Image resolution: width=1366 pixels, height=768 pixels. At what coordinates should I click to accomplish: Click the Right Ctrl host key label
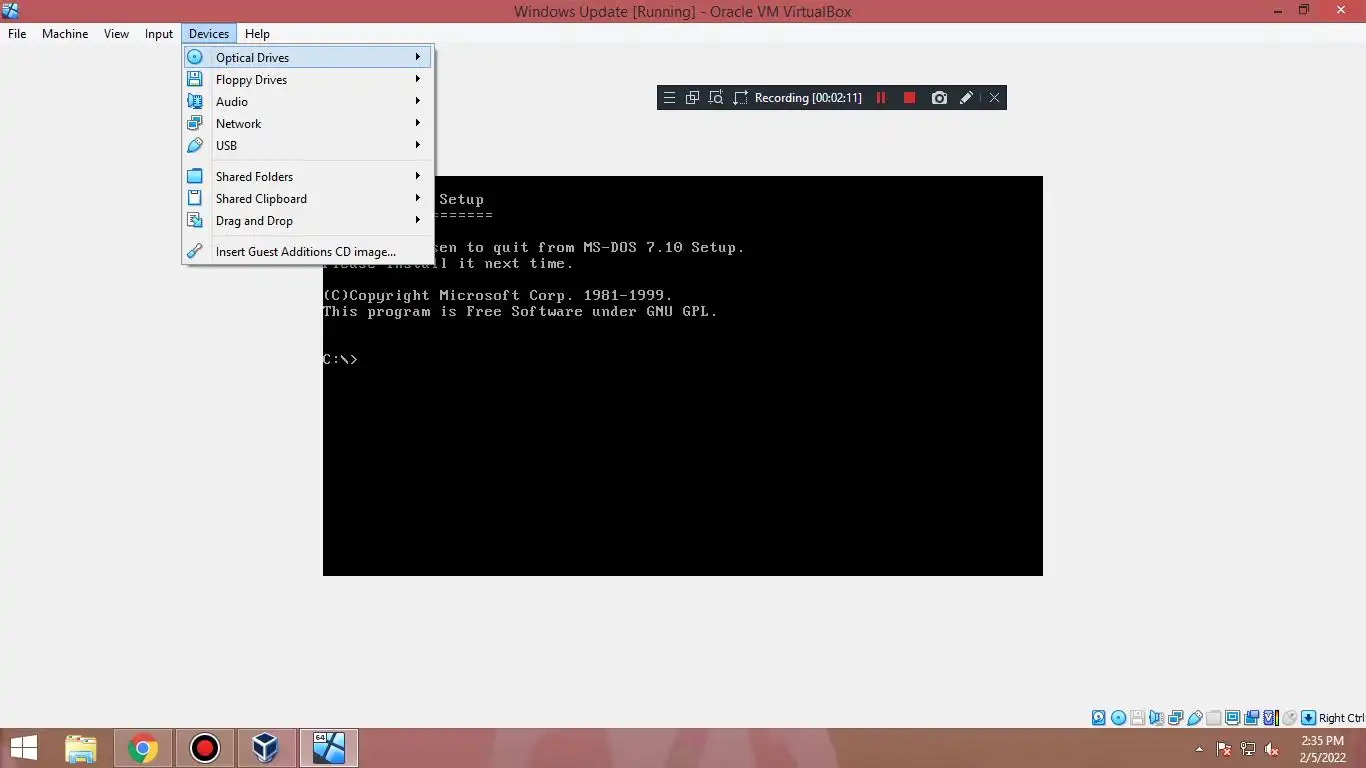pyautogui.click(x=1341, y=718)
